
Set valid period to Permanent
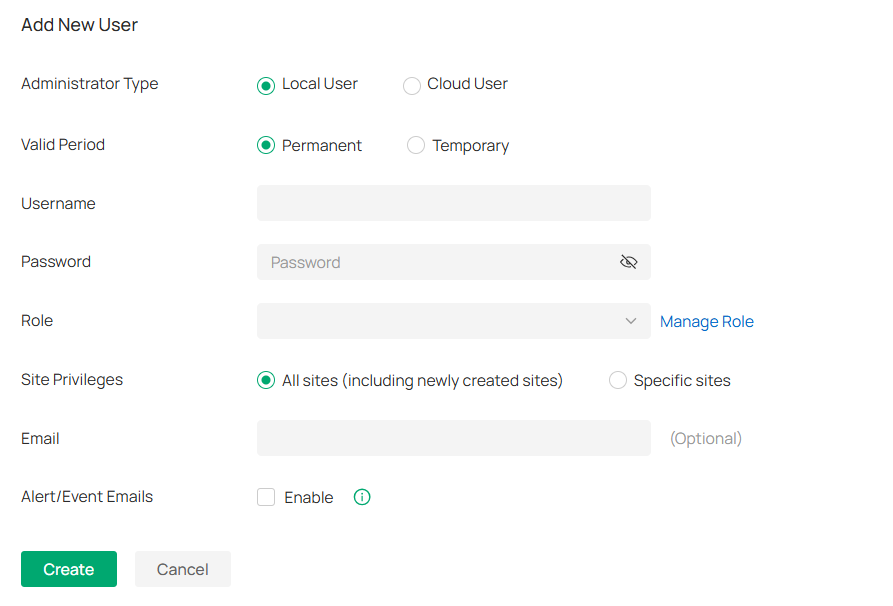(x=266, y=145)
